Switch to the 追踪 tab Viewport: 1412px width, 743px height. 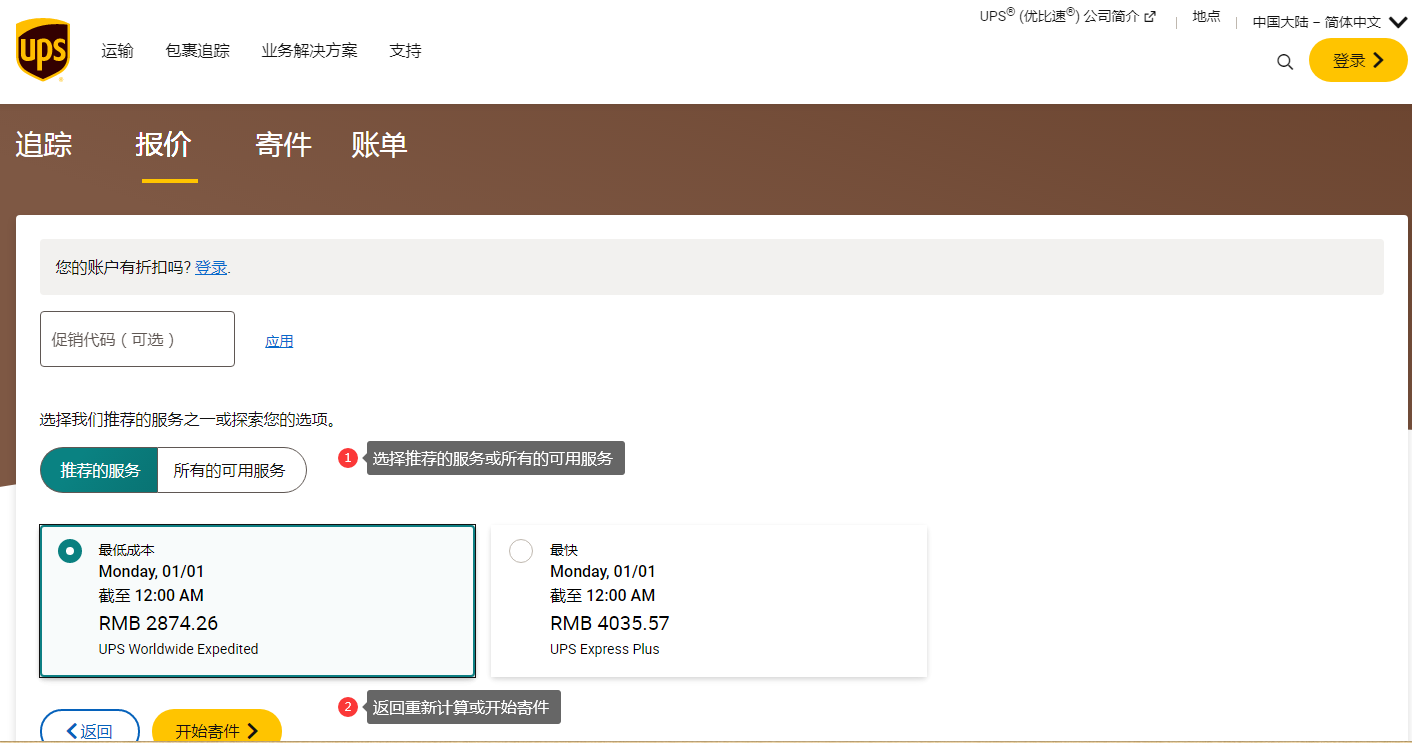click(44, 145)
